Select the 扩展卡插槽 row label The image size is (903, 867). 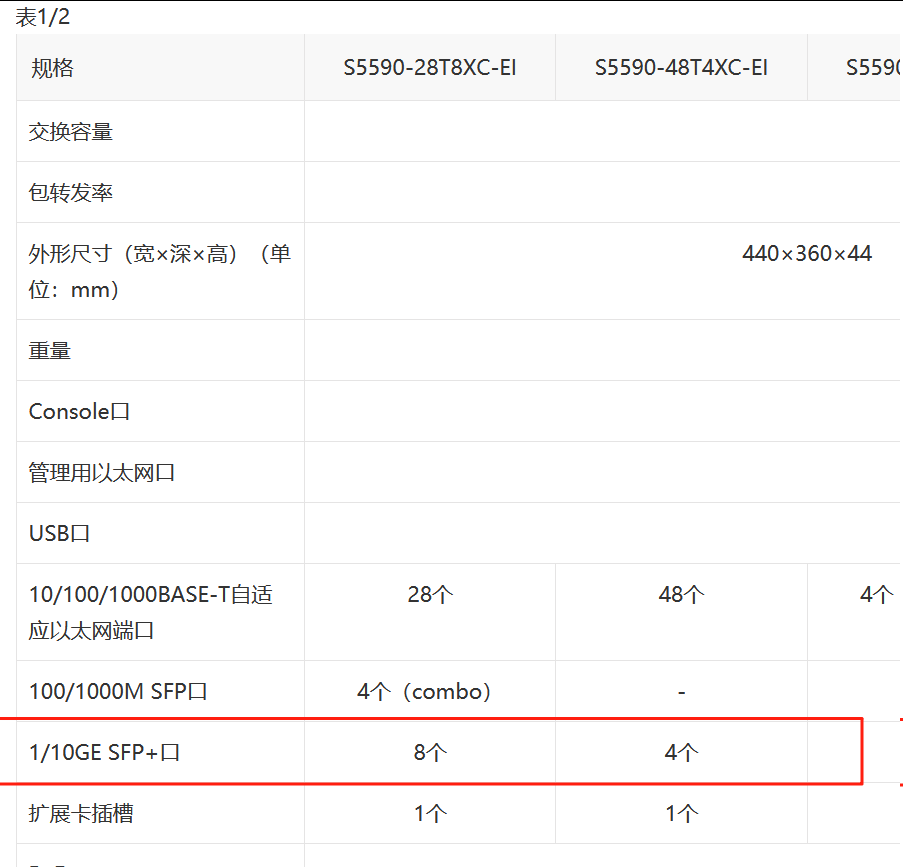point(81,814)
